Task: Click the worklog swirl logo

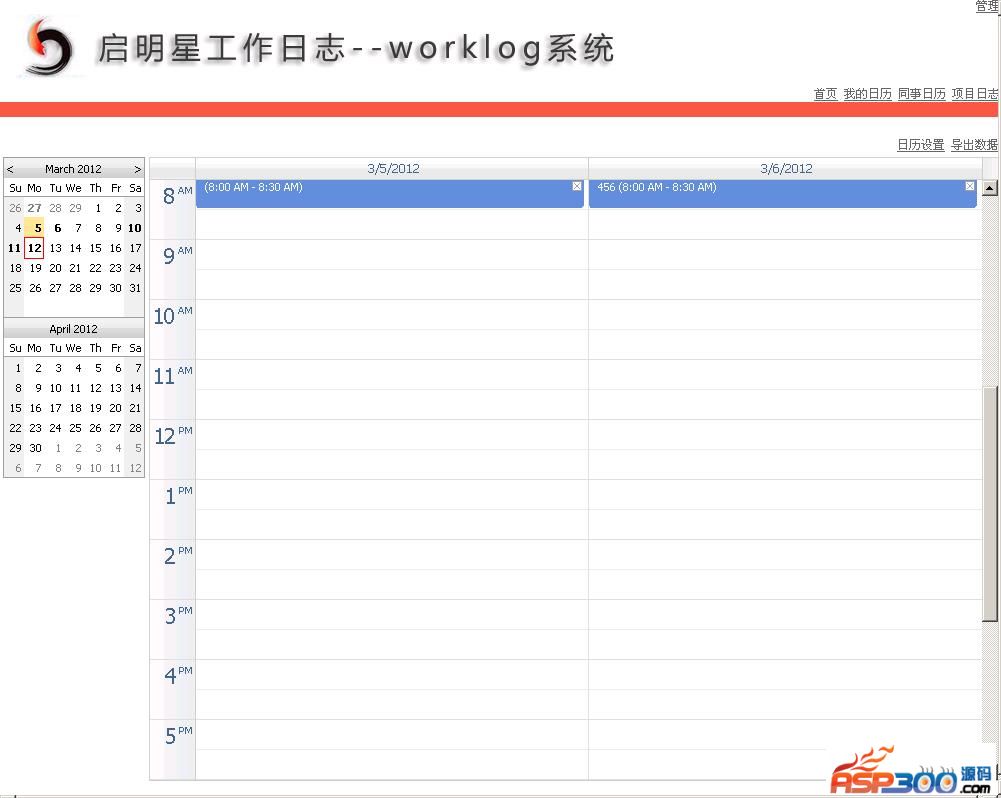Action: (49, 46)
